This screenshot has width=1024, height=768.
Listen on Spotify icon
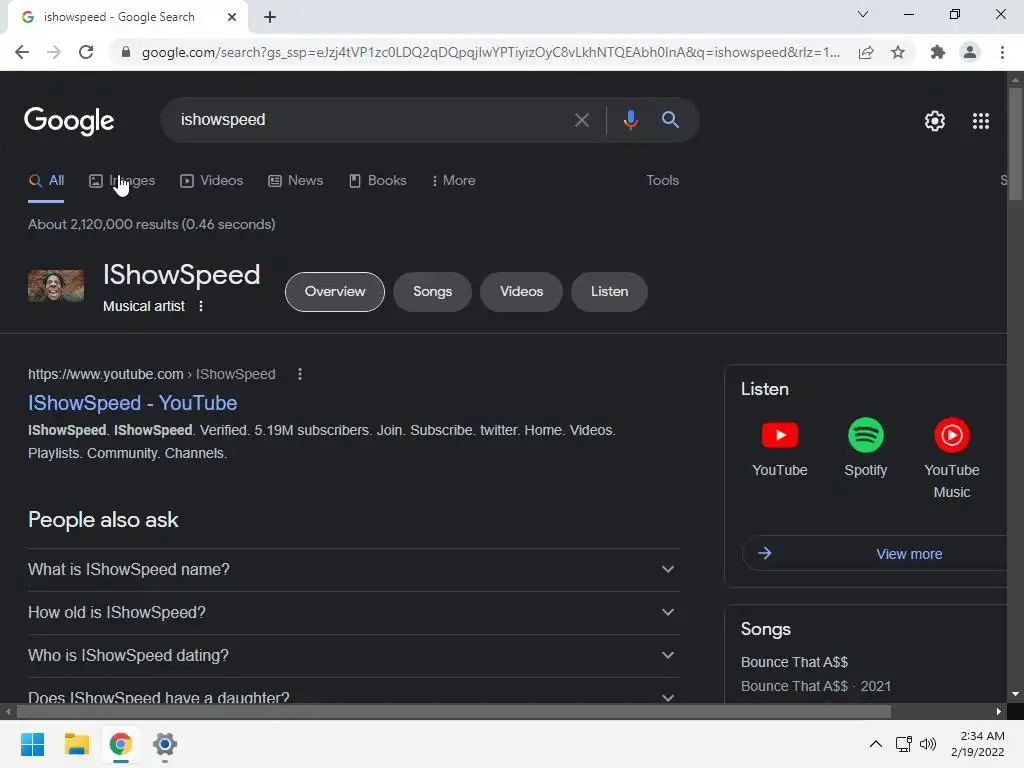point(865,435)
